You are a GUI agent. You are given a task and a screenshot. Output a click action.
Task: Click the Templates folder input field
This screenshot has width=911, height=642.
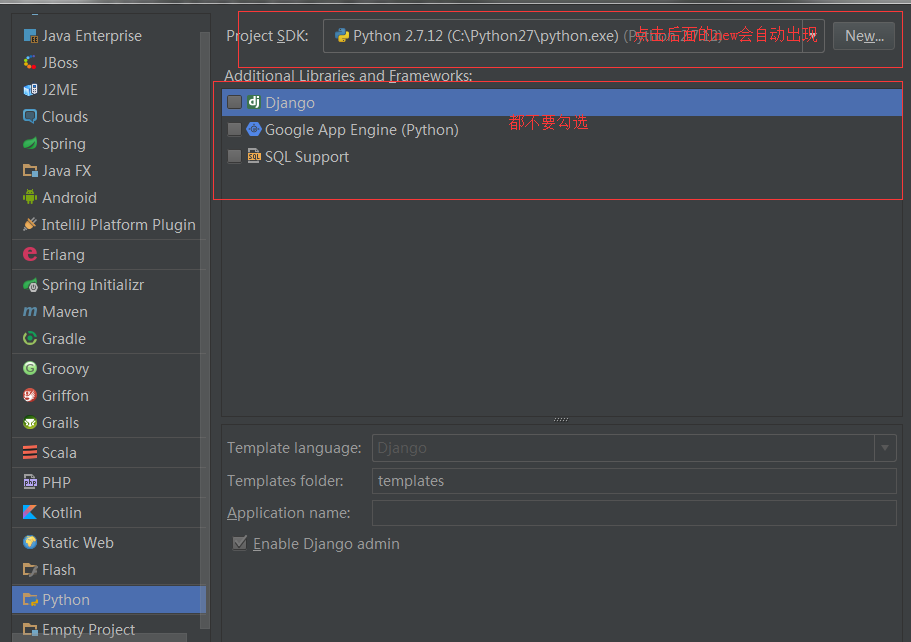(634, 481)
